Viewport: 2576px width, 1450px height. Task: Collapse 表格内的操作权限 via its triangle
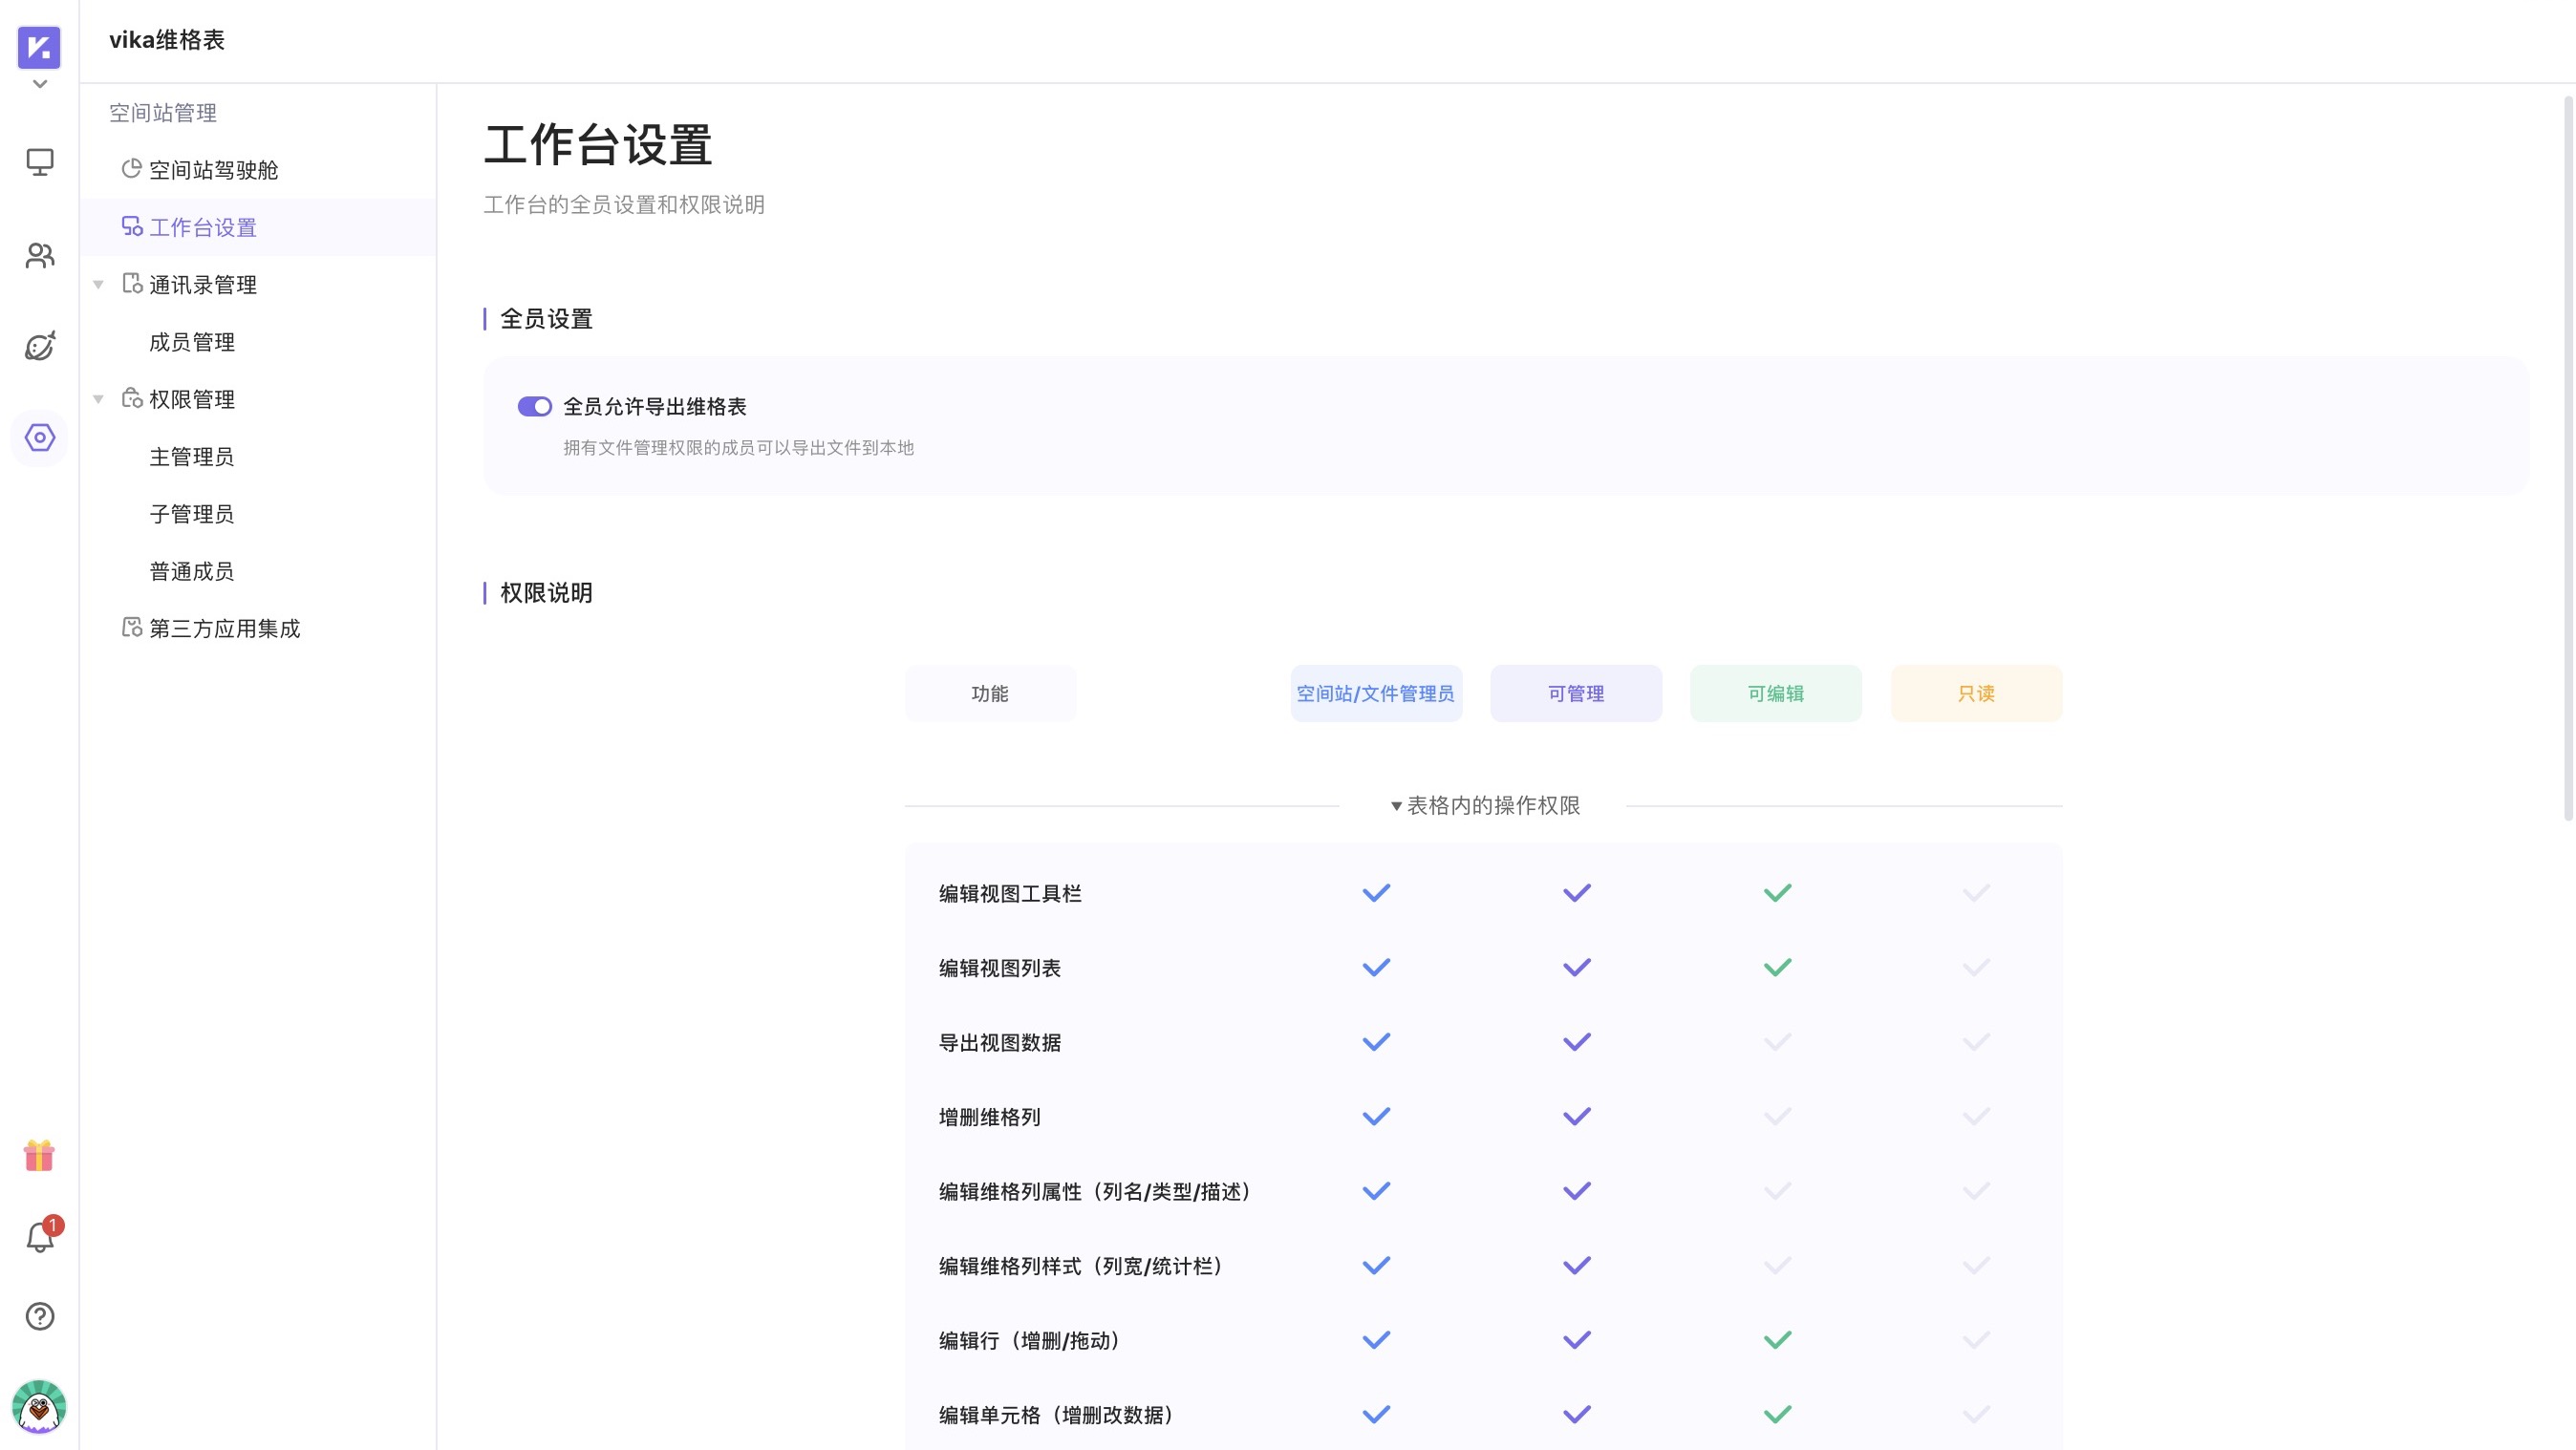click(1396, 806)
